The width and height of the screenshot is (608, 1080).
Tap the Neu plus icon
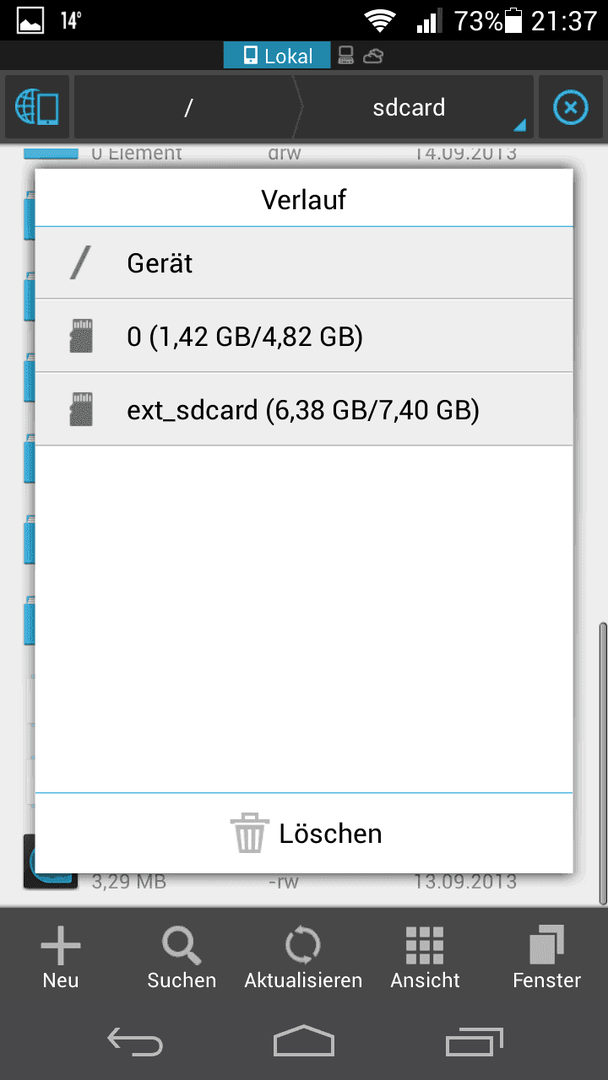[x=61, y=957]
